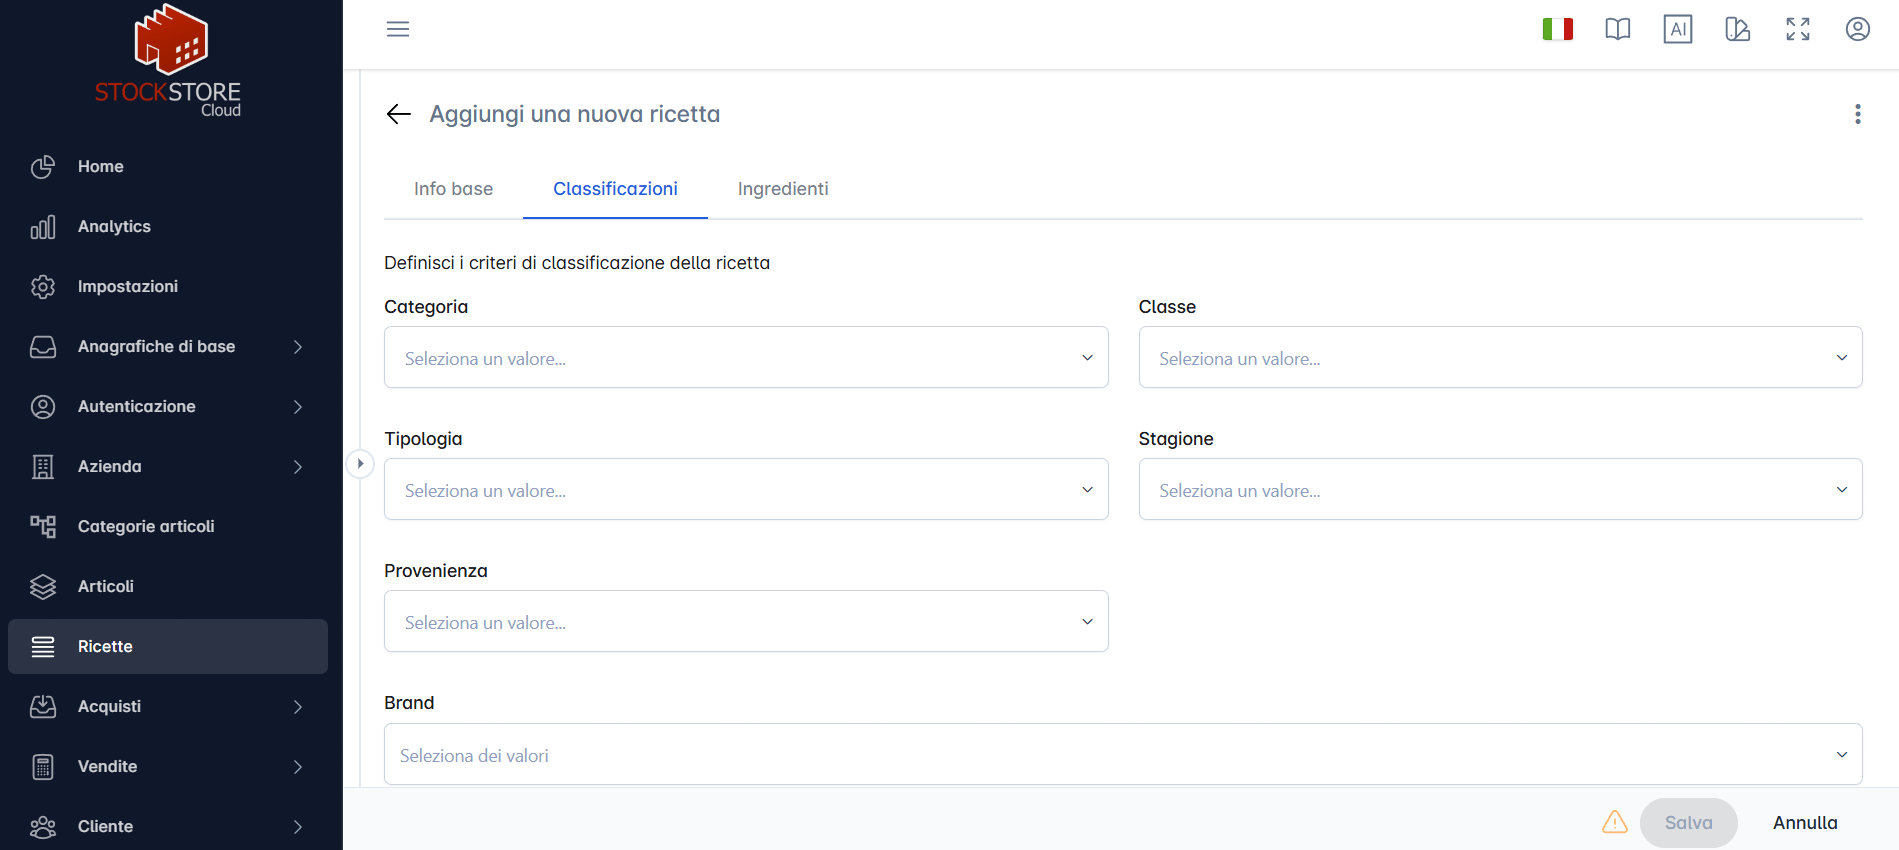
Task: Open the user profile icon
Action: coord(1857,29)
